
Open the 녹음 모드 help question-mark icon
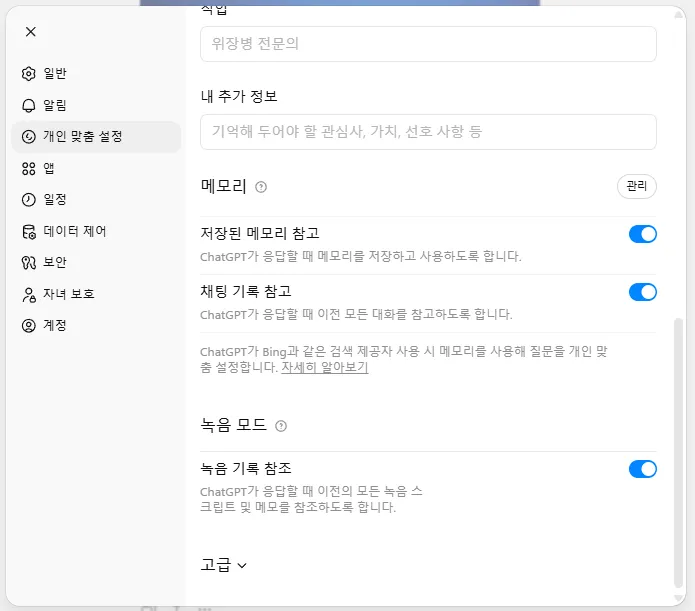coord(281,426)
